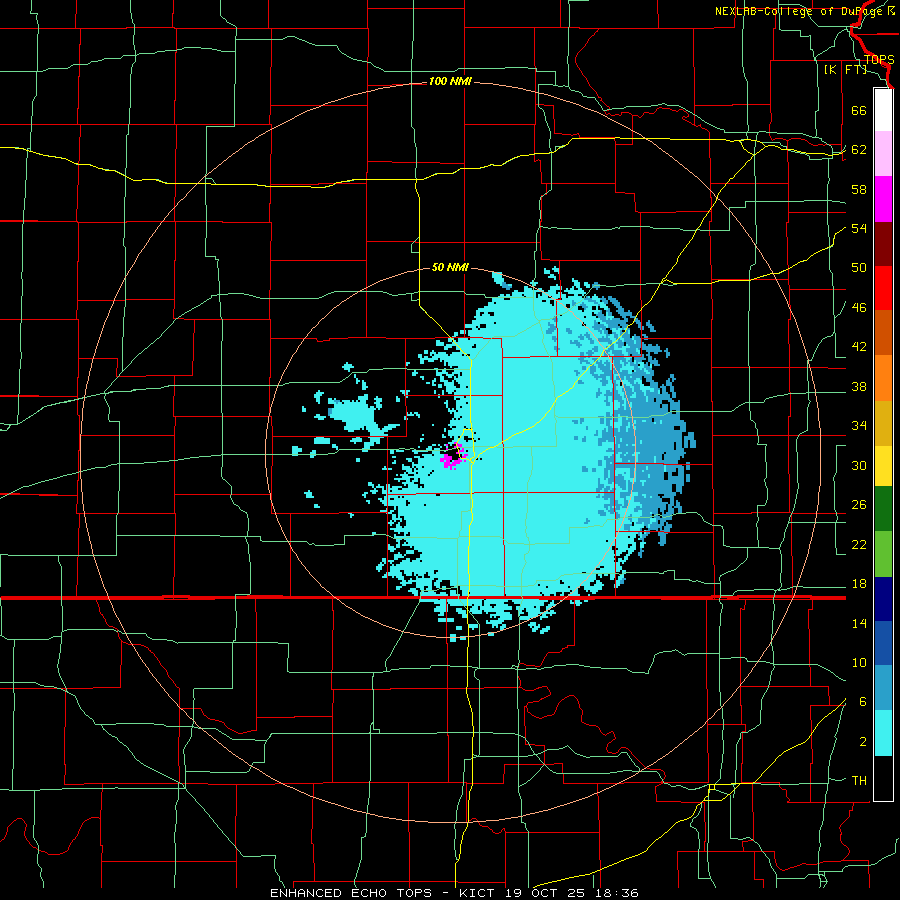Click the legend value '54'

point(859,228)
